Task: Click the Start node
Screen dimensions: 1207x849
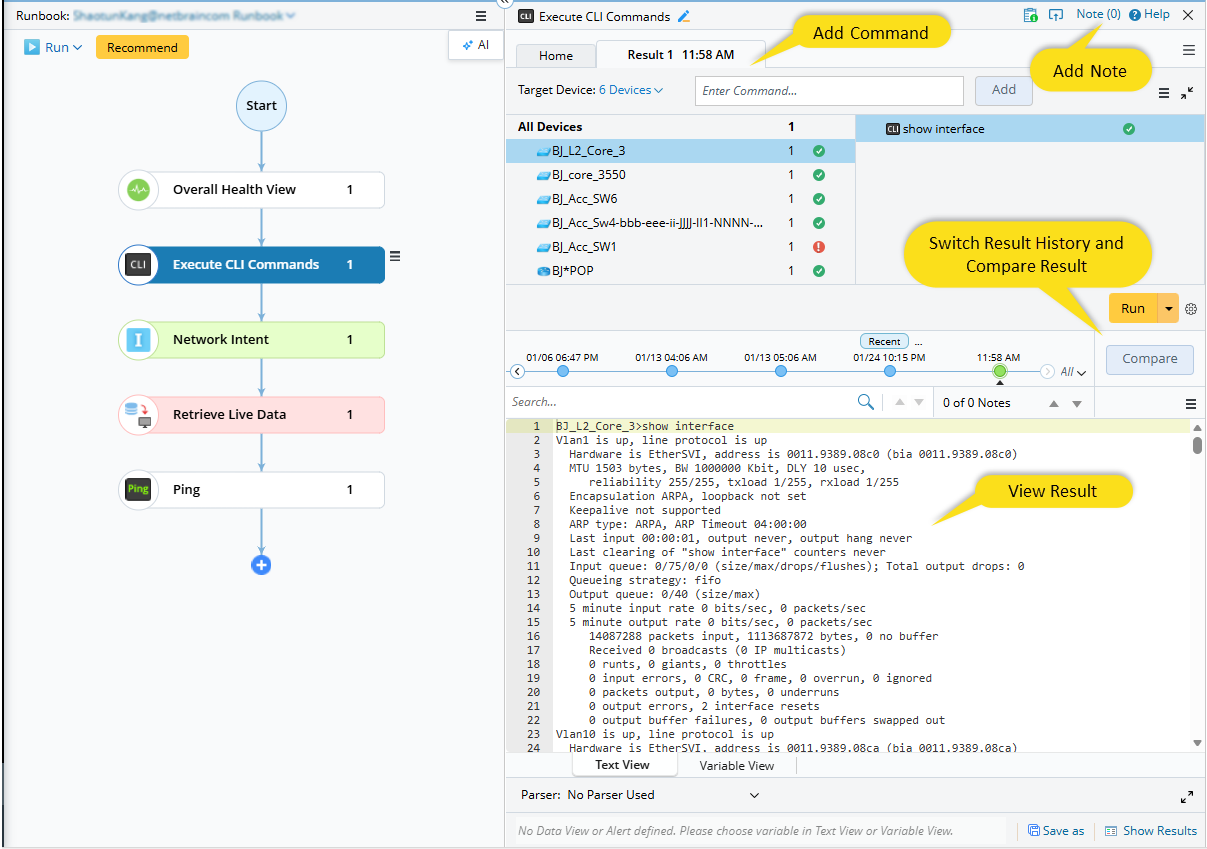Action: pyautogui.click(x=261, y=106)
